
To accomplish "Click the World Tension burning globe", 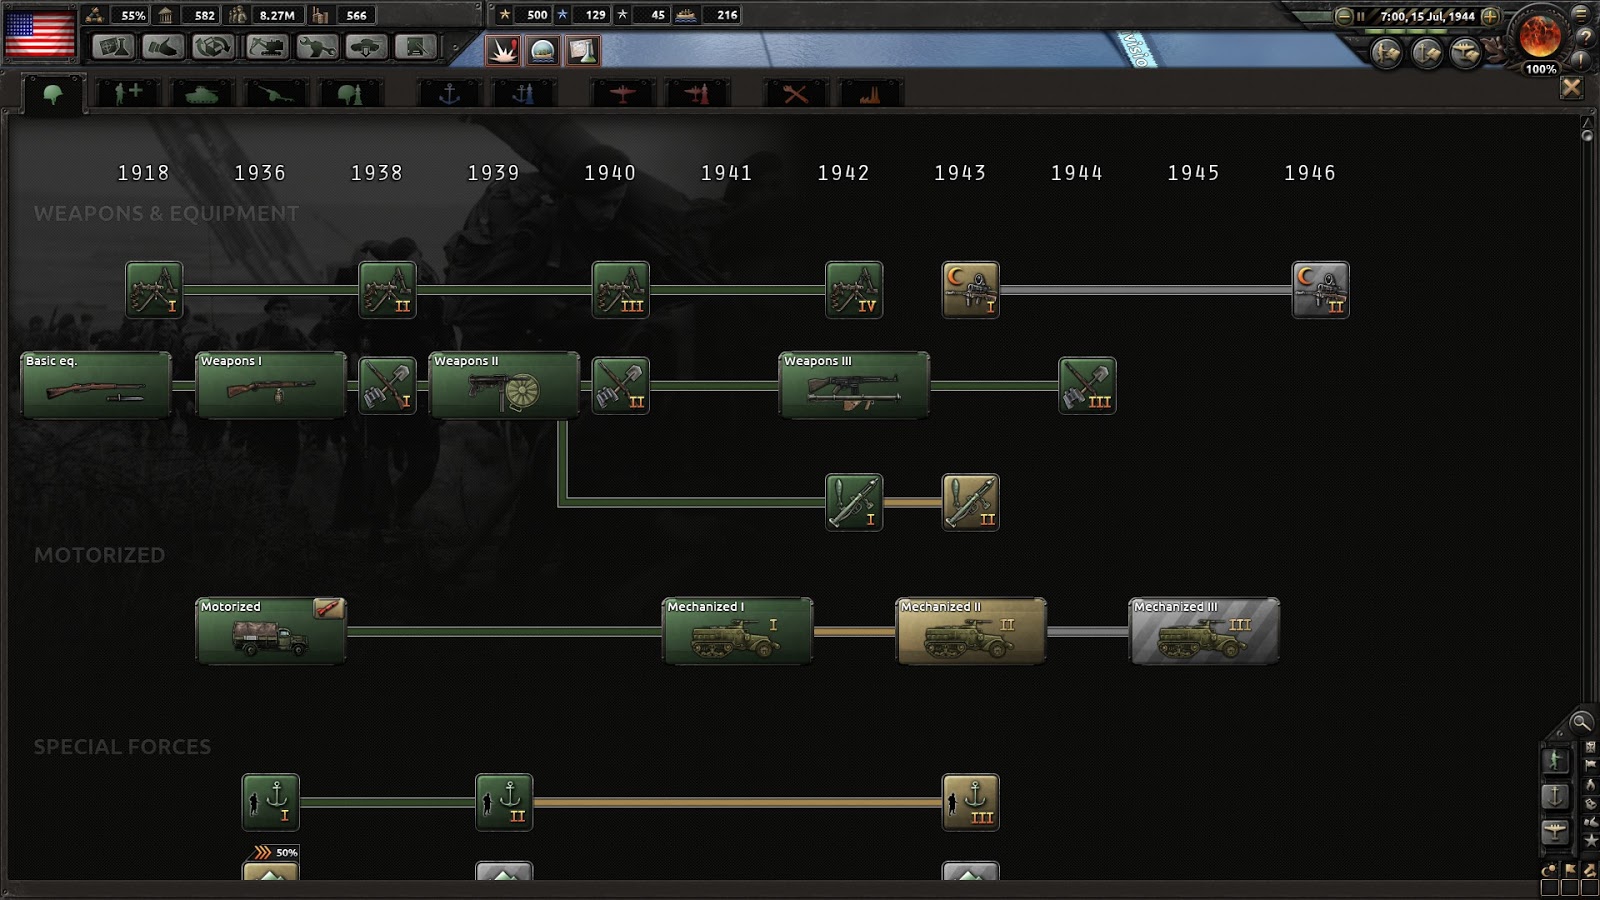I will point(1540,37).
